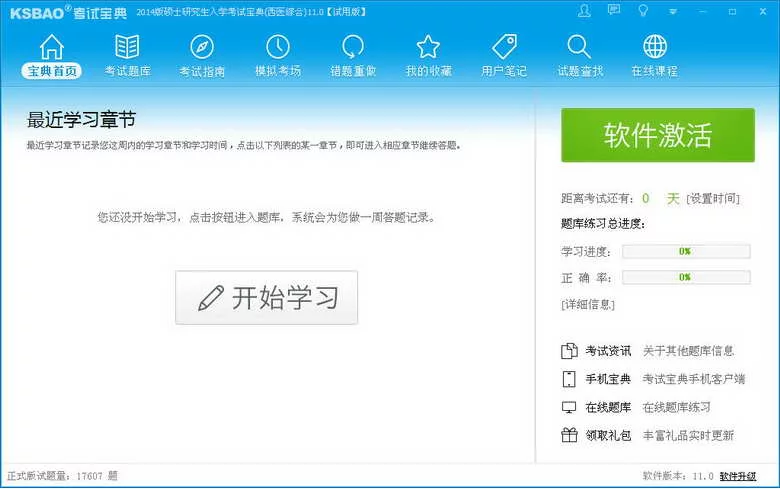Screen dimensions: 780x489
Task: Open the 试题查找 magnifier icon
Action: click(x=579, y=47)
